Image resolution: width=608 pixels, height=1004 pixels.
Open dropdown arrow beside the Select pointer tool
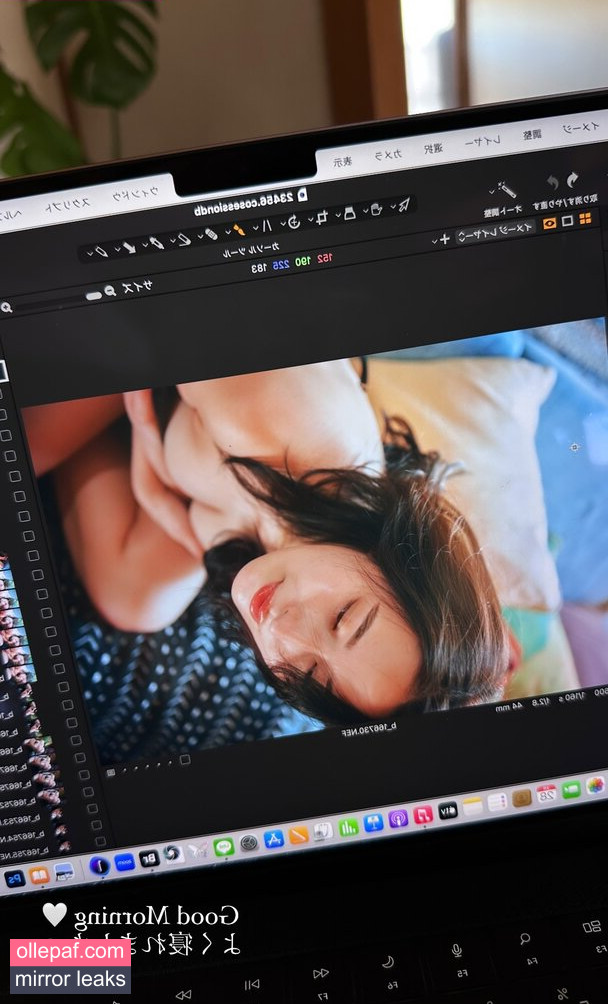(393, 206)
